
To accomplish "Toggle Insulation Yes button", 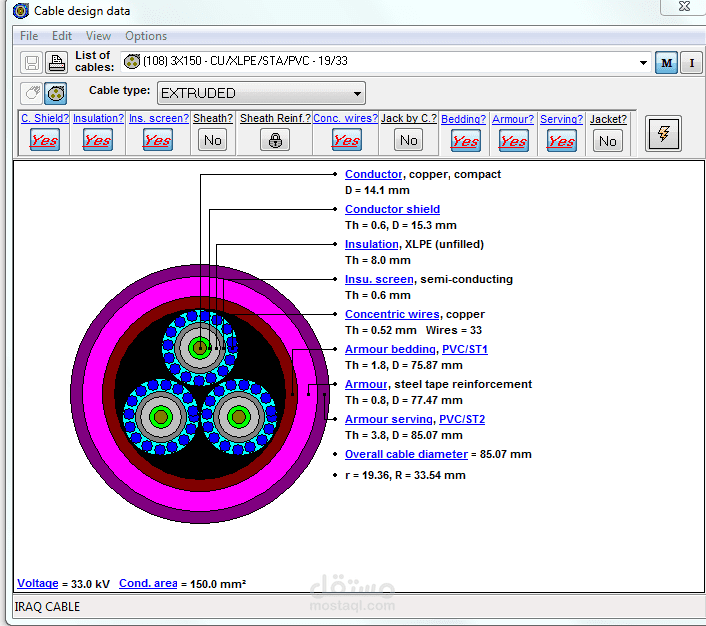I will point(98,140).
